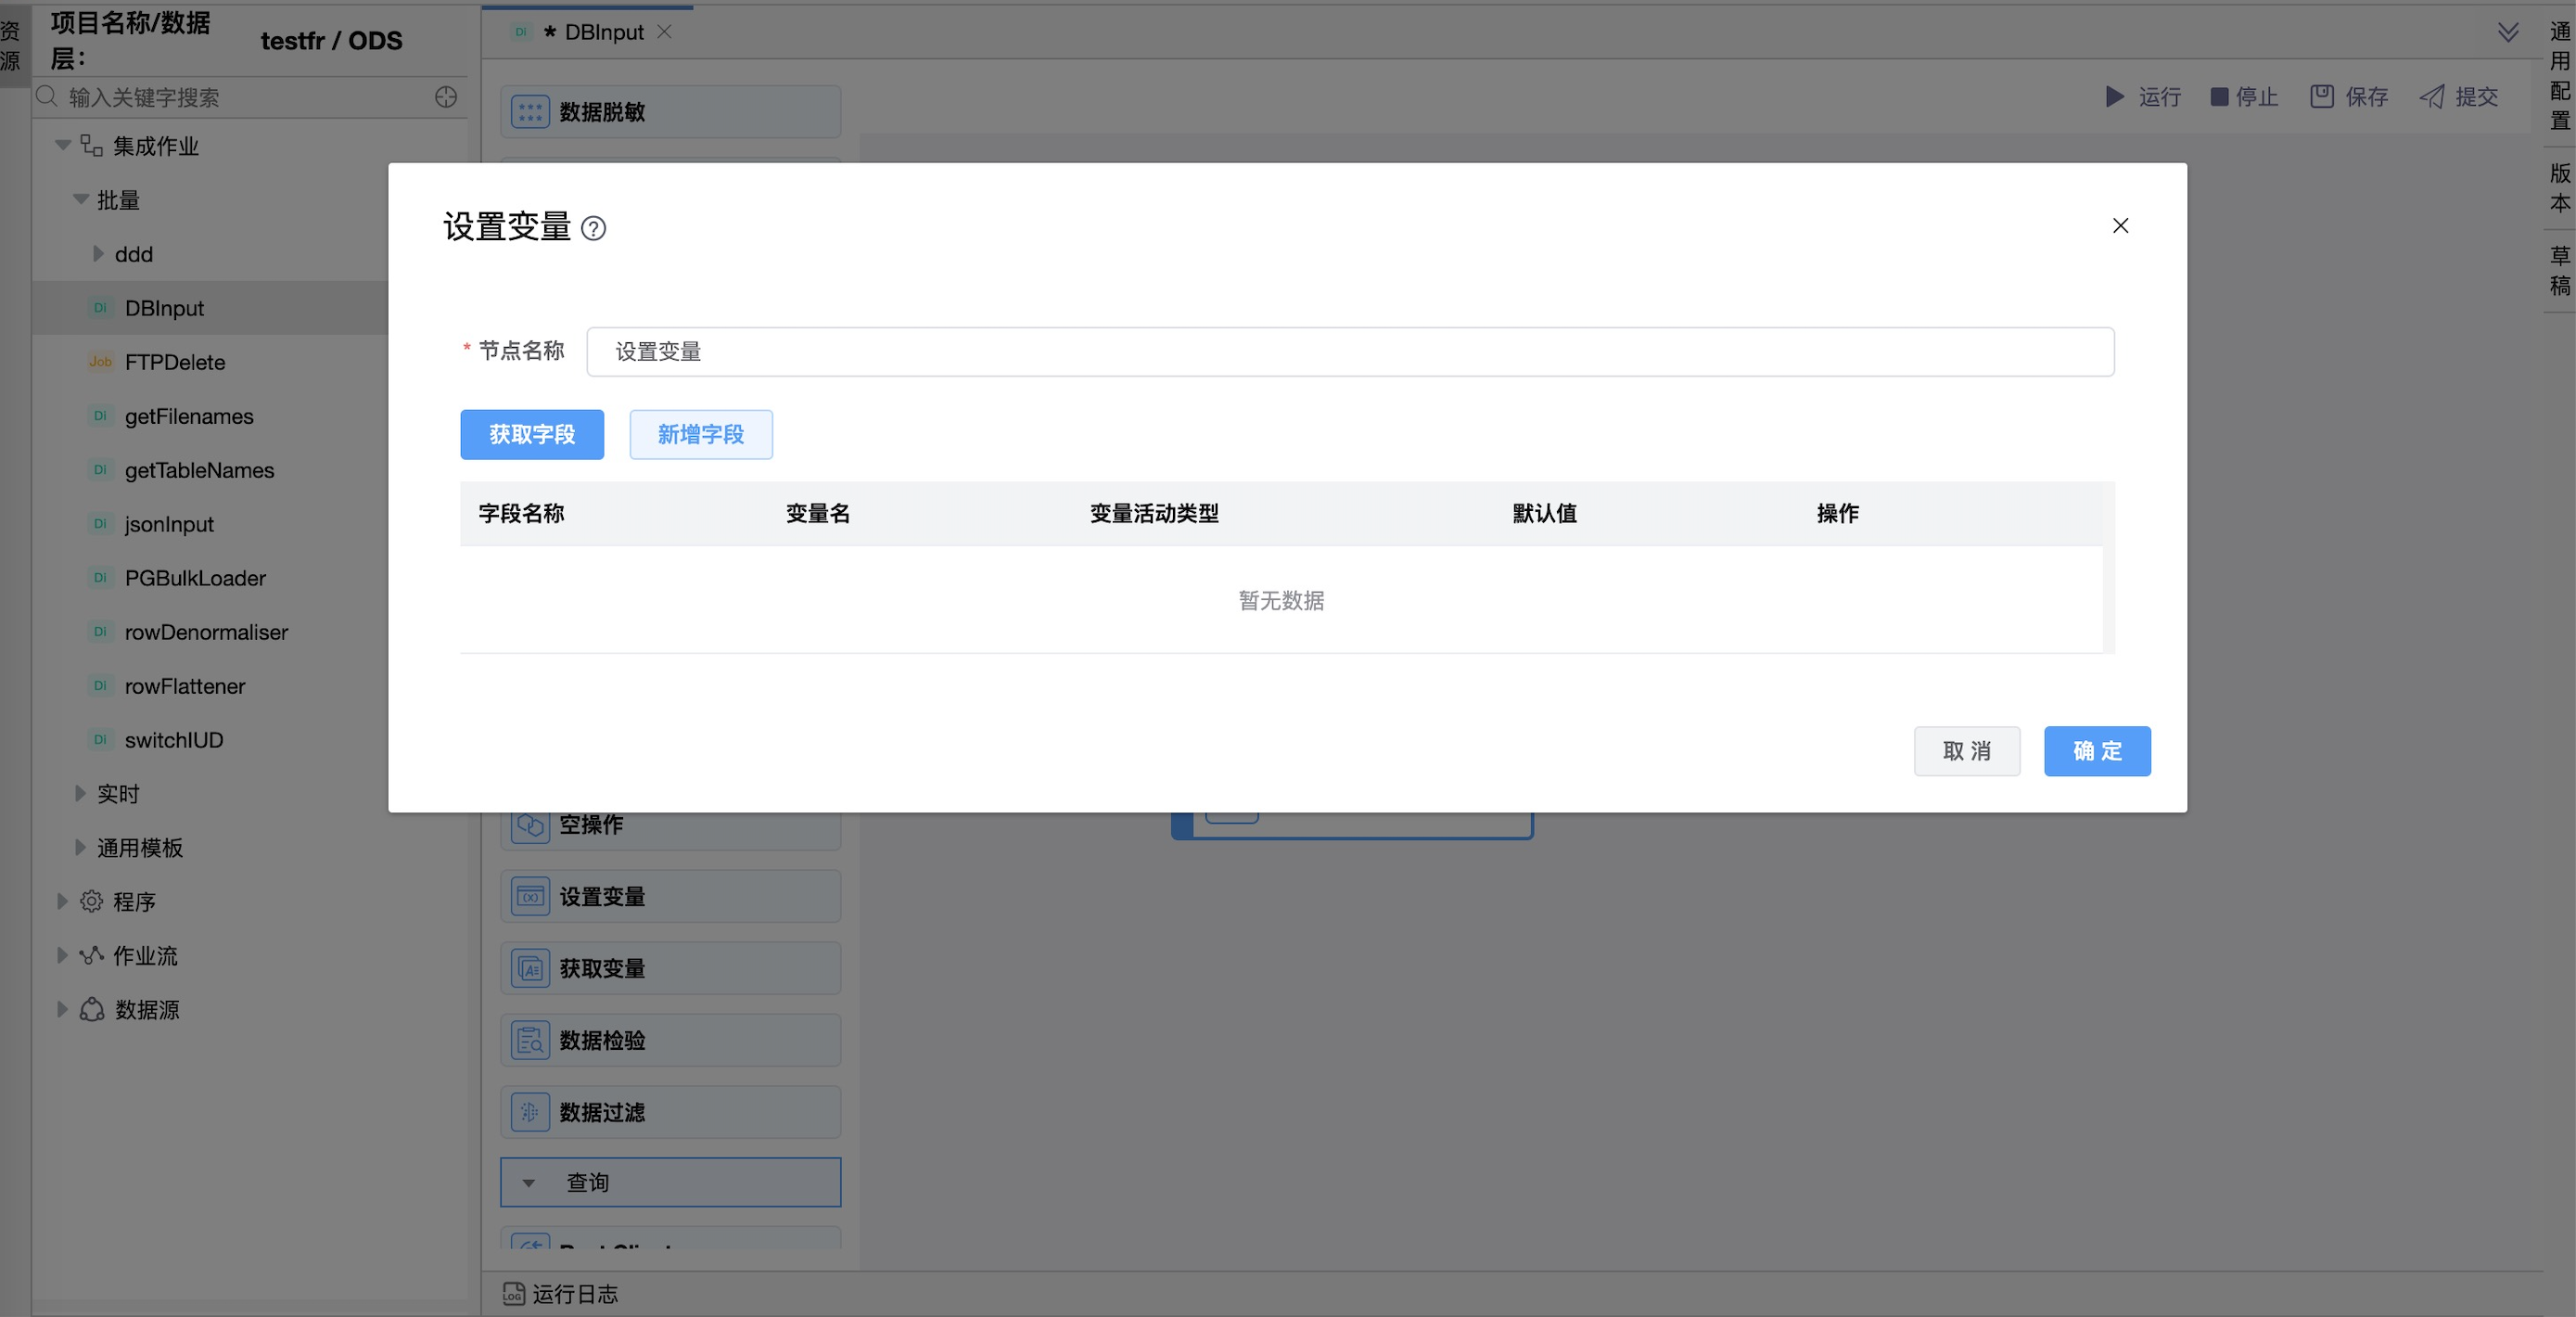Screen dimensions: 2576x1317
Task: Click the 提交 submit paper-plane icon
Action: coord(2431,97)
